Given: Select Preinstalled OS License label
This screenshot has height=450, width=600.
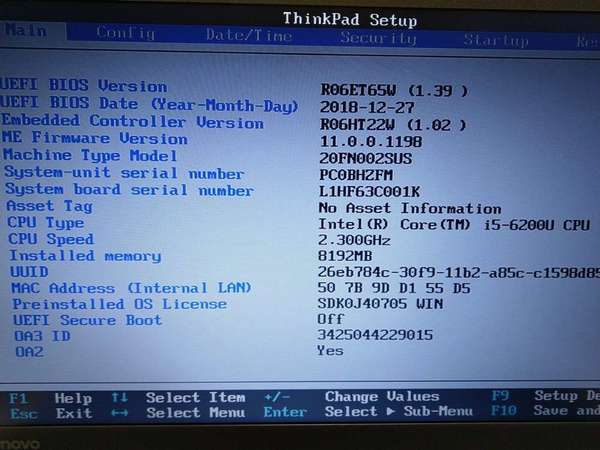Looking at the screenshot, I should click(x=120, y=304).
